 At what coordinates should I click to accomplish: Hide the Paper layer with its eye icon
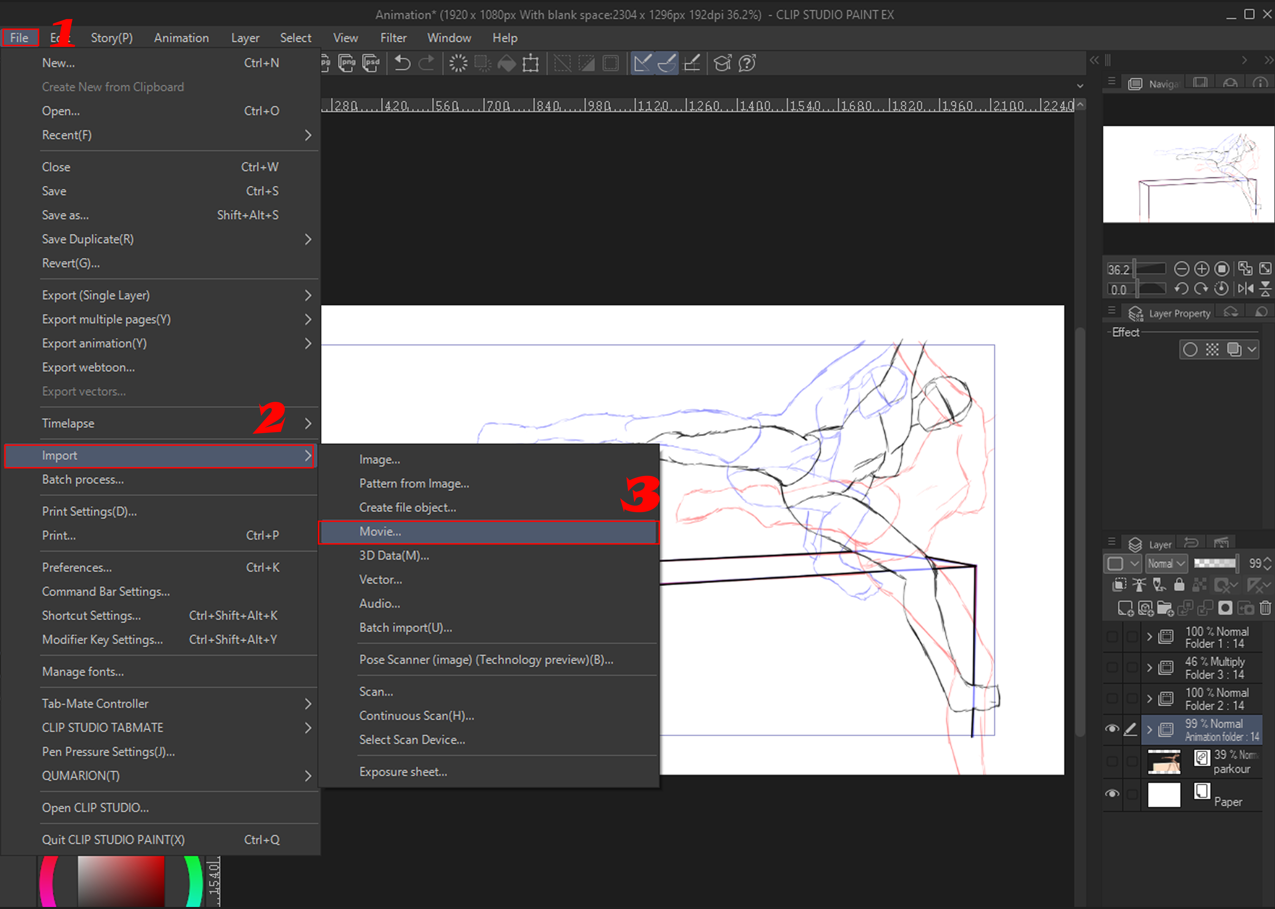(x=1112, y=794)
